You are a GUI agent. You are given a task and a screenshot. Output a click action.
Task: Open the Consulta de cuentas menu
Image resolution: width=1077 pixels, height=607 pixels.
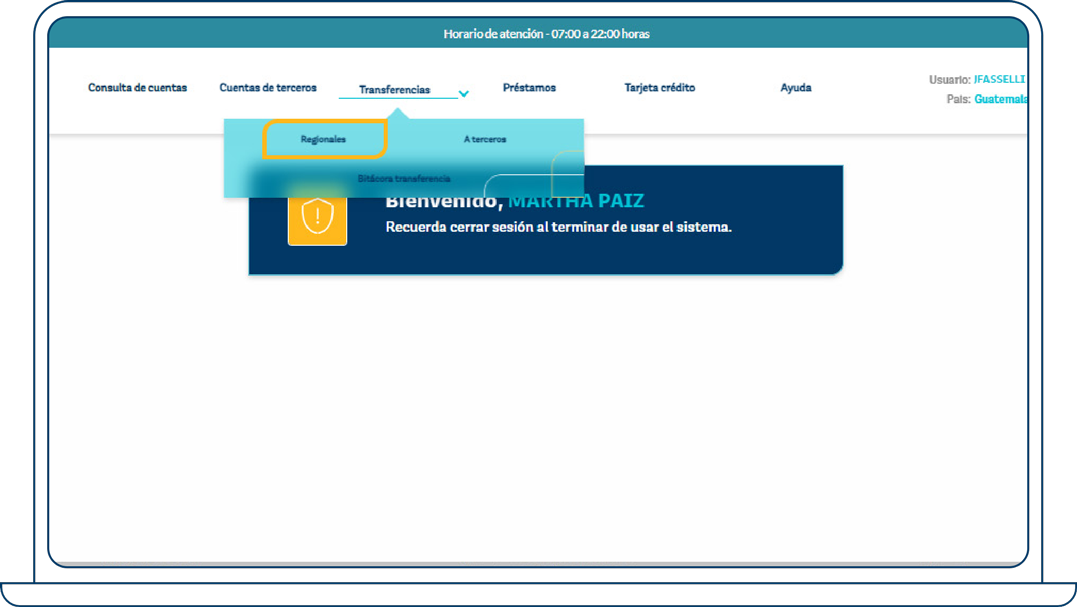coord(137,87)
